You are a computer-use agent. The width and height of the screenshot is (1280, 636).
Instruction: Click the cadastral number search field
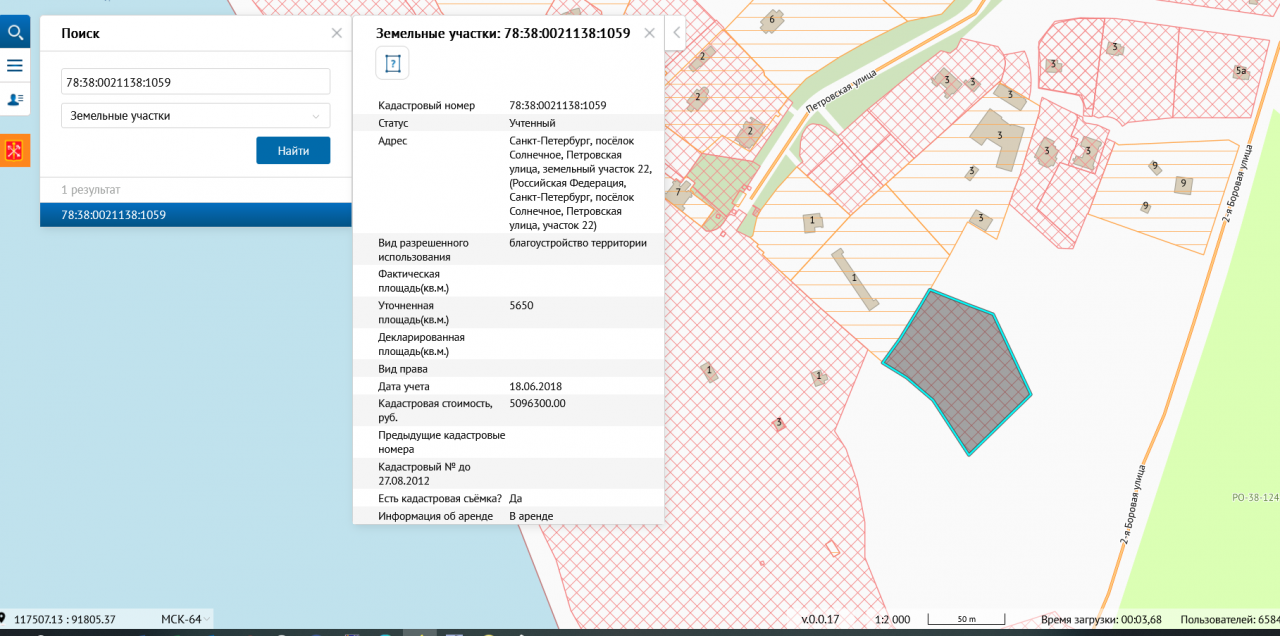195,82
